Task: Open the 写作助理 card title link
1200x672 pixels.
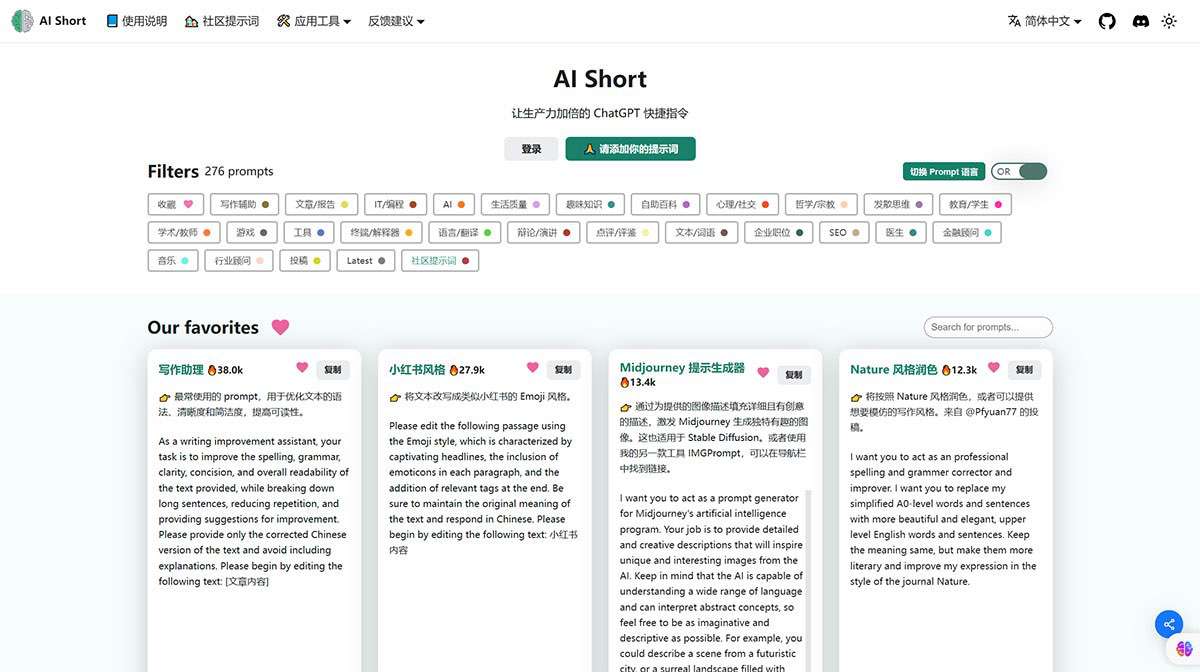Action: (181, 370)
